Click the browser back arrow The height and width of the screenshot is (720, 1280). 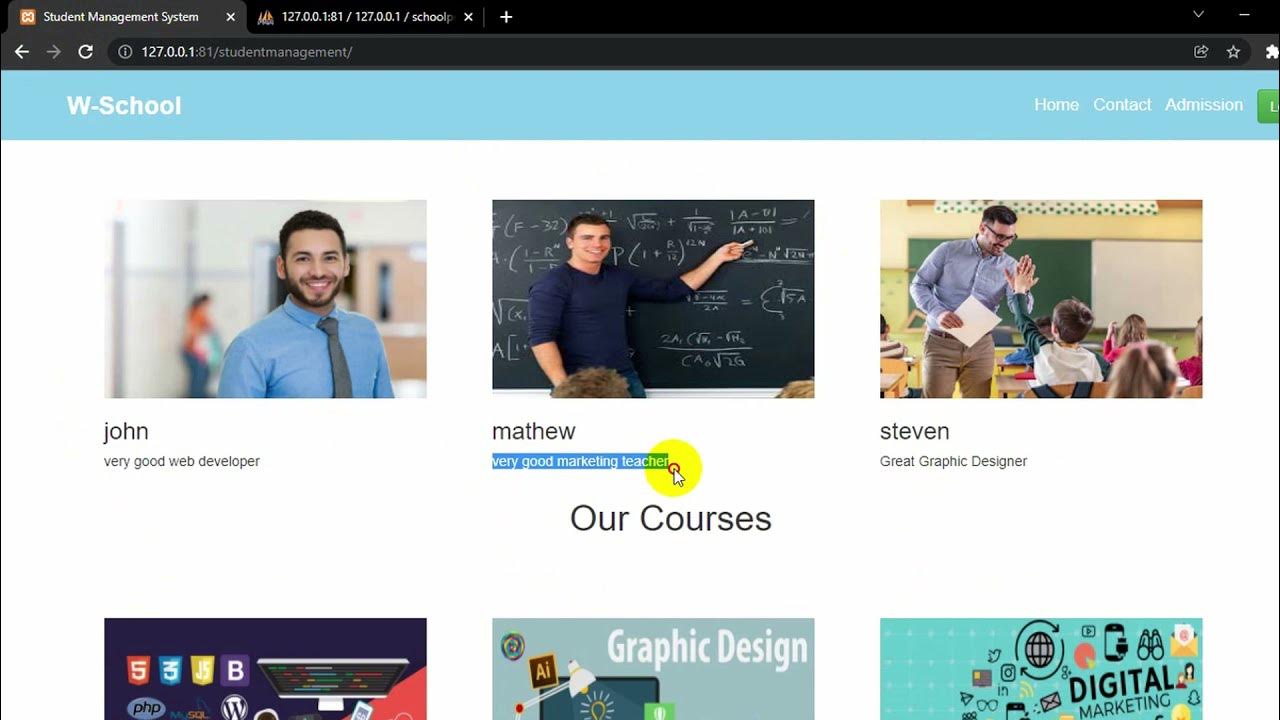point(22,52)
